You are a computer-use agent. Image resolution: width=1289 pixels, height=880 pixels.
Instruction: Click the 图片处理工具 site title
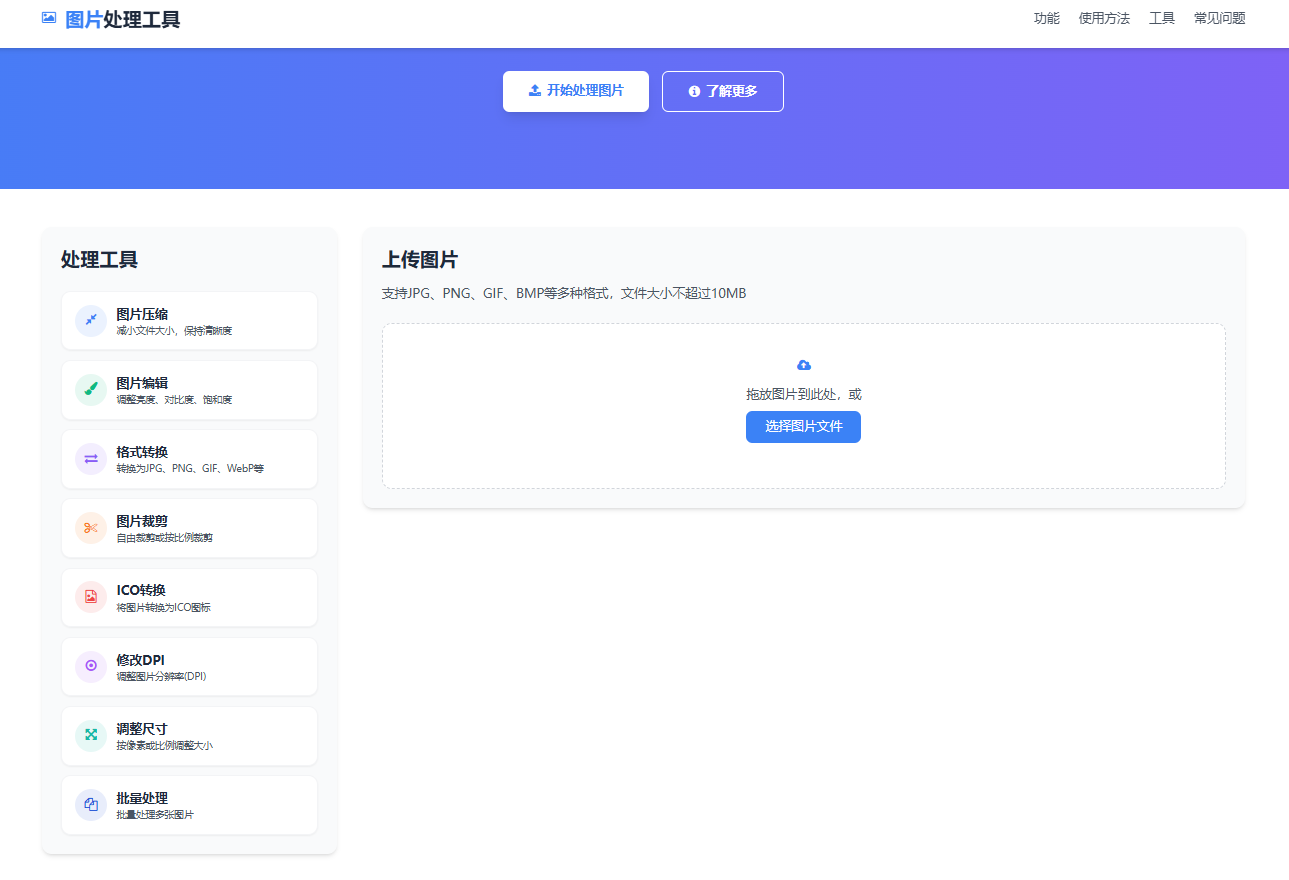[x=122, y=19]
